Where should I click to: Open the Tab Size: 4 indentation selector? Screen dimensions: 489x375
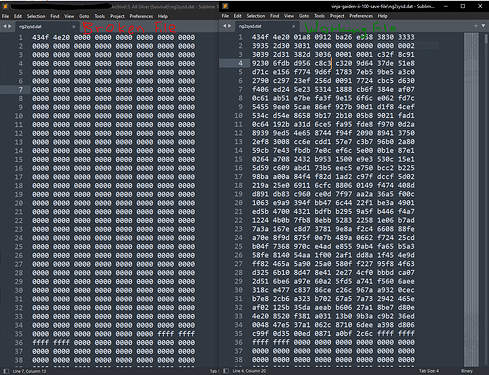pyautogui.click(x=429, y=371)
